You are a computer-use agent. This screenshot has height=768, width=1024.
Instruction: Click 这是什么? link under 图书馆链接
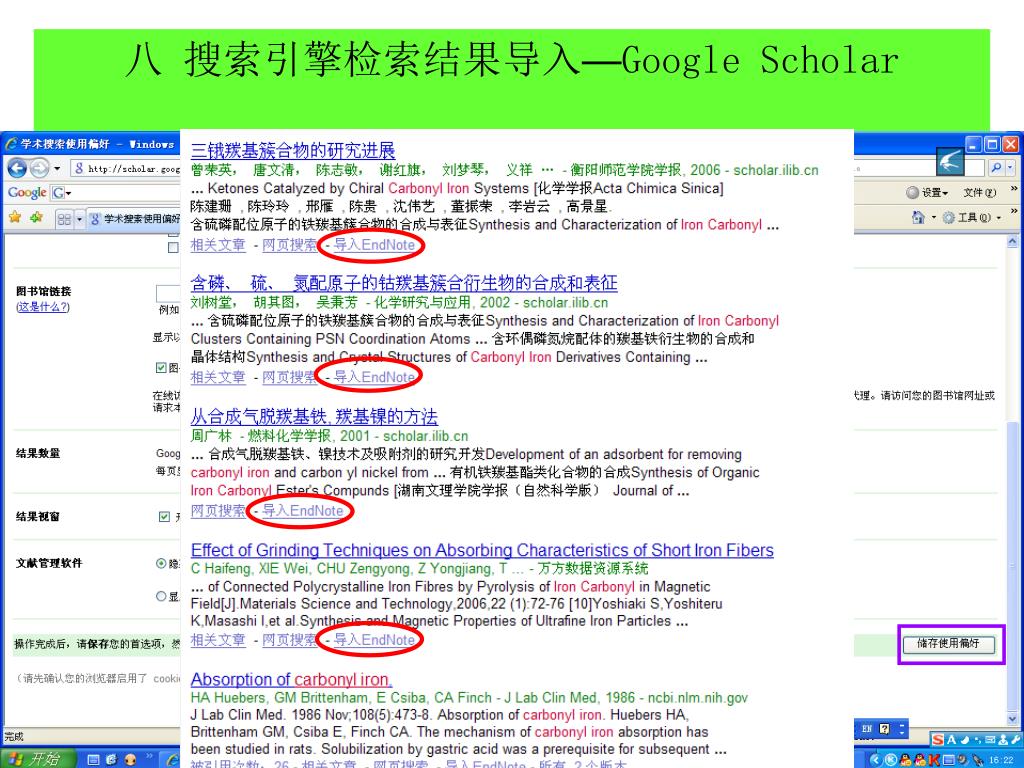(x=42, y=307)
